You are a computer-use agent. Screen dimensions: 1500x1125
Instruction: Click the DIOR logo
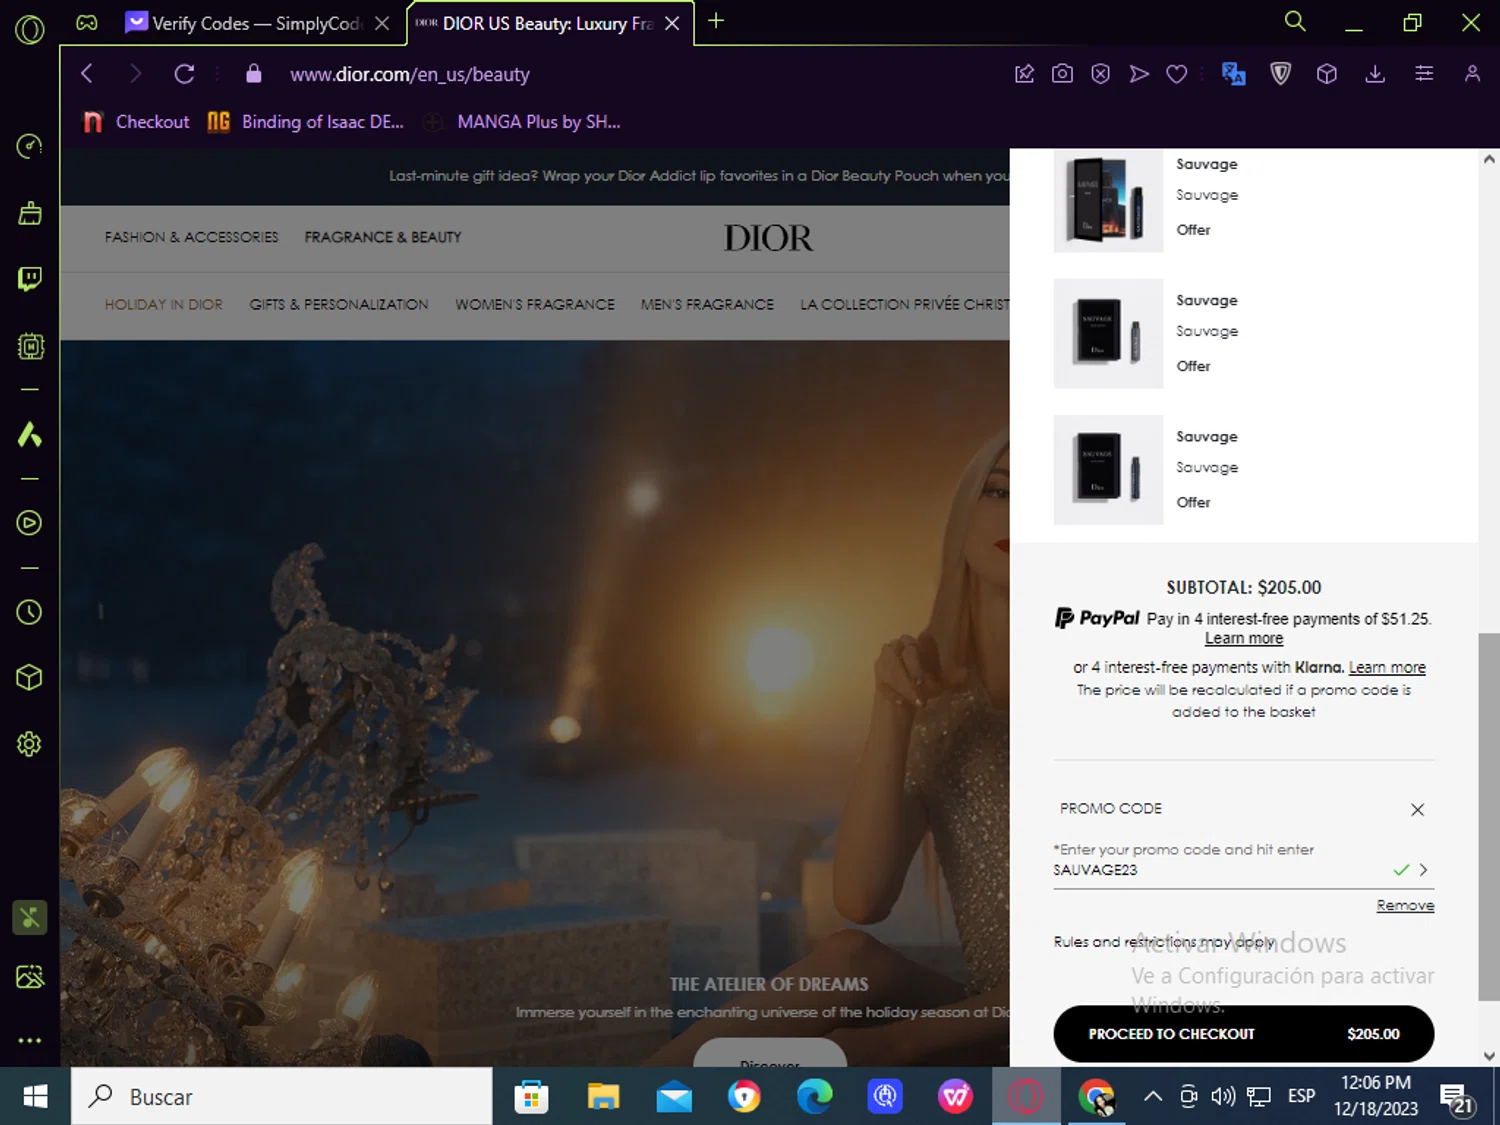click(x=768, y=238)
